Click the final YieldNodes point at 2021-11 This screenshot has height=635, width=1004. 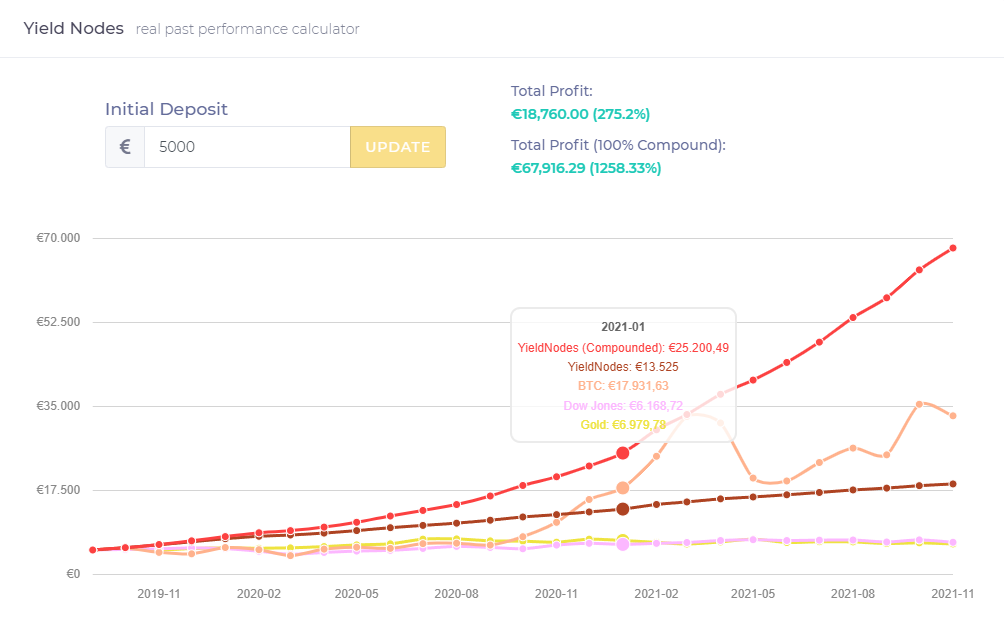pyautogui.click(x=953, y=484)
